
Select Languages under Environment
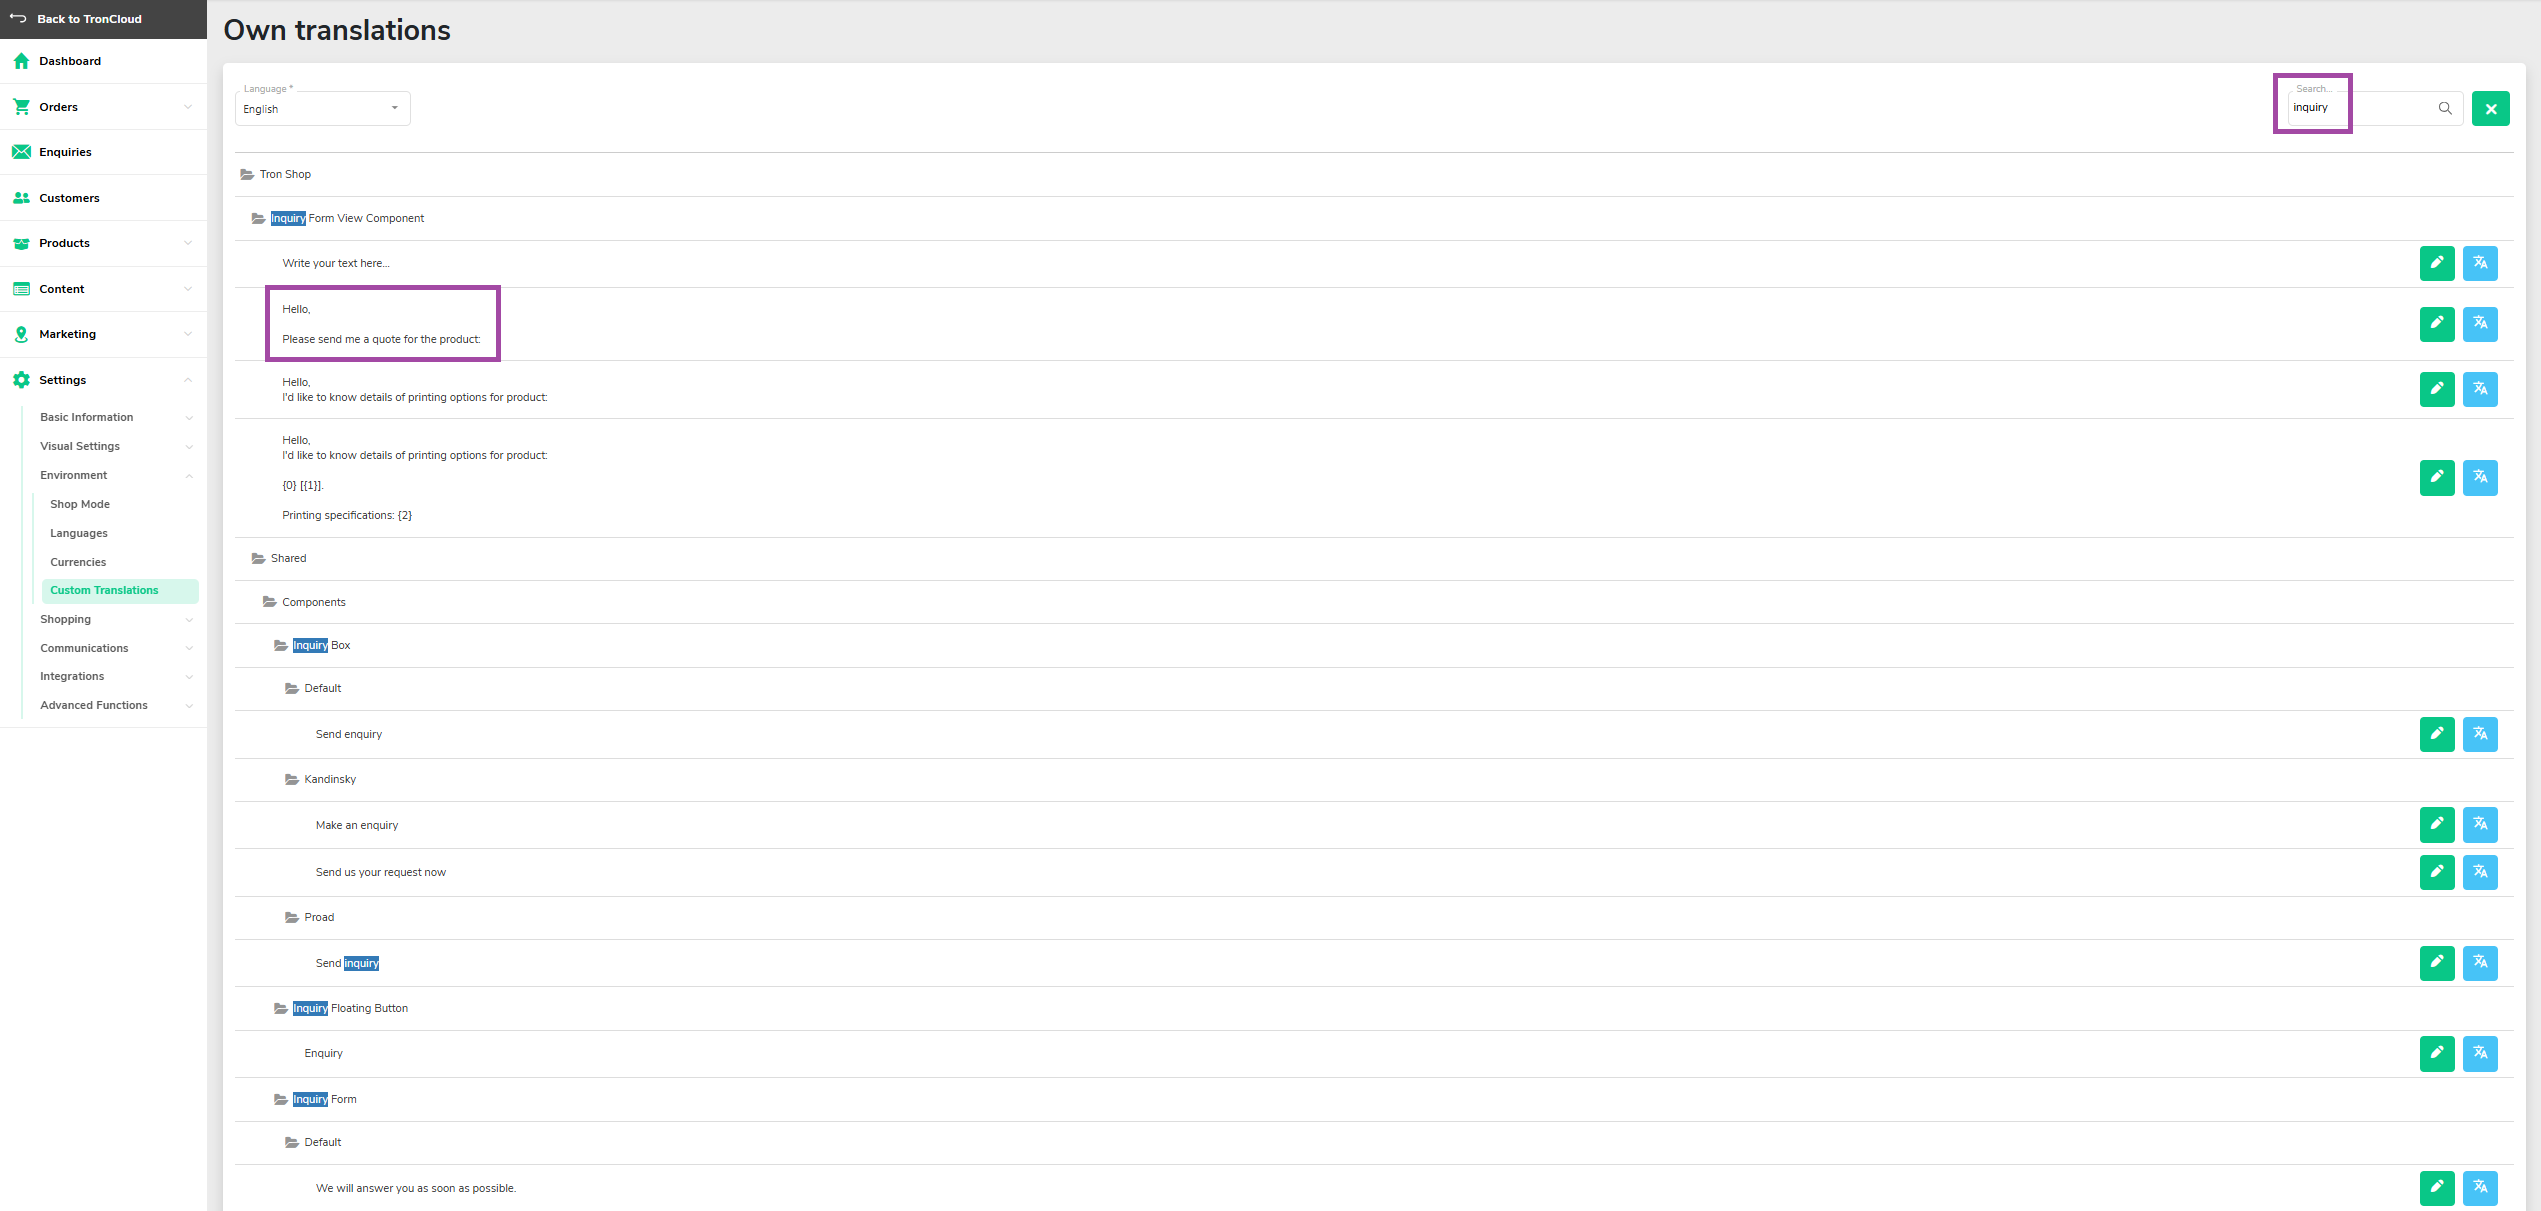79,533
